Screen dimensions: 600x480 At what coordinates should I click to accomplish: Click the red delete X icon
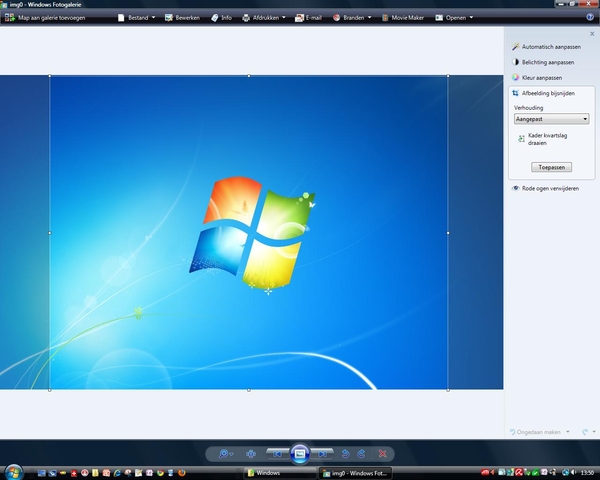click(x=382, y=454)
